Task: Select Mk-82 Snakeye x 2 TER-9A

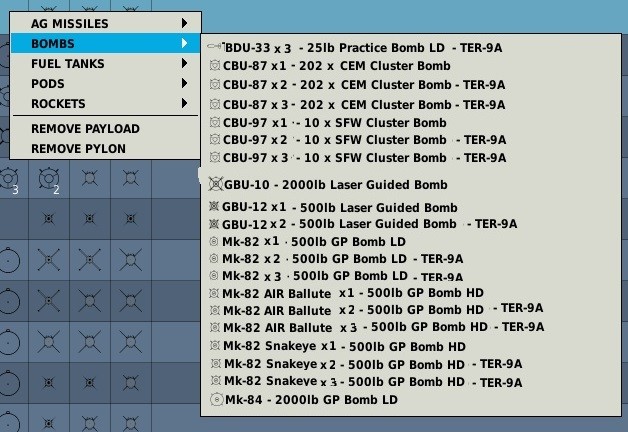Action: tap(366, 364)
